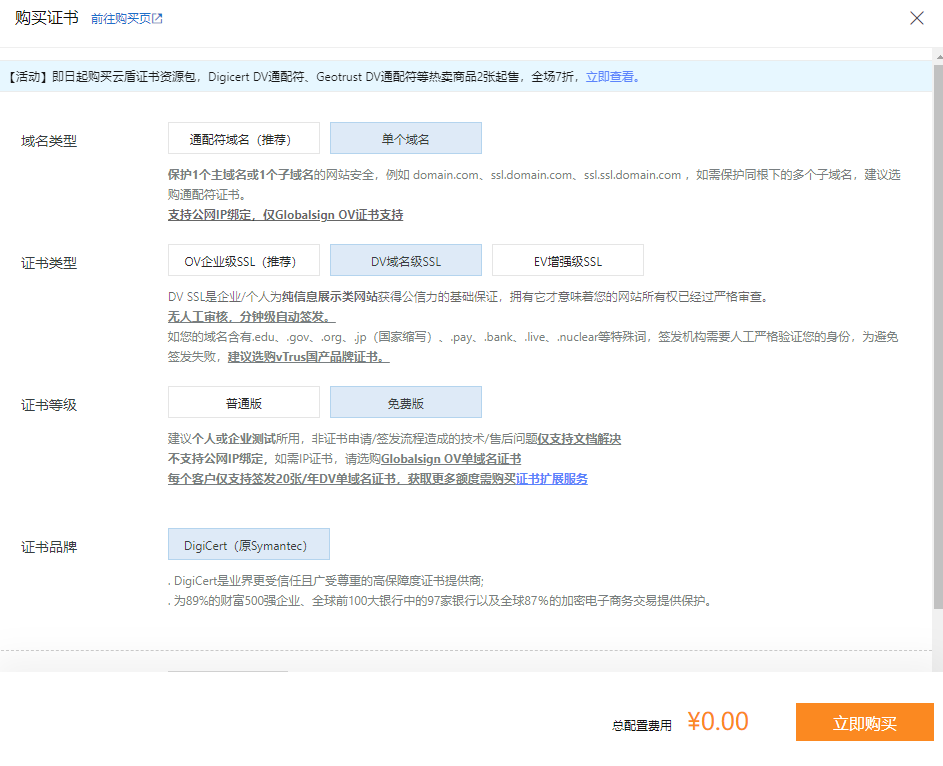Click the 证书品牌 label
This screenshot has width=943, height=766.
(x=49, y=547)
